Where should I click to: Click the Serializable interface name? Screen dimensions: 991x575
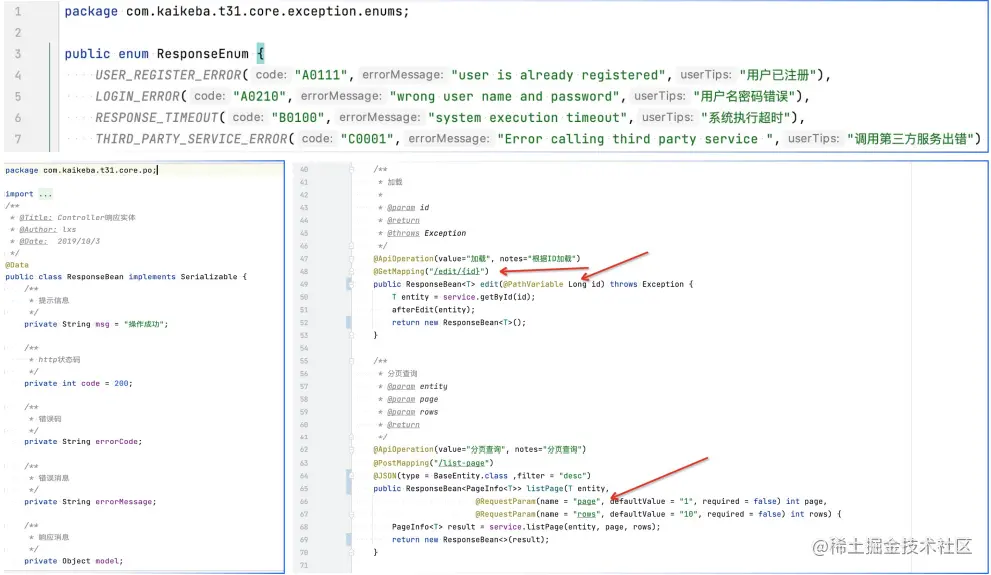pos(209,277)
